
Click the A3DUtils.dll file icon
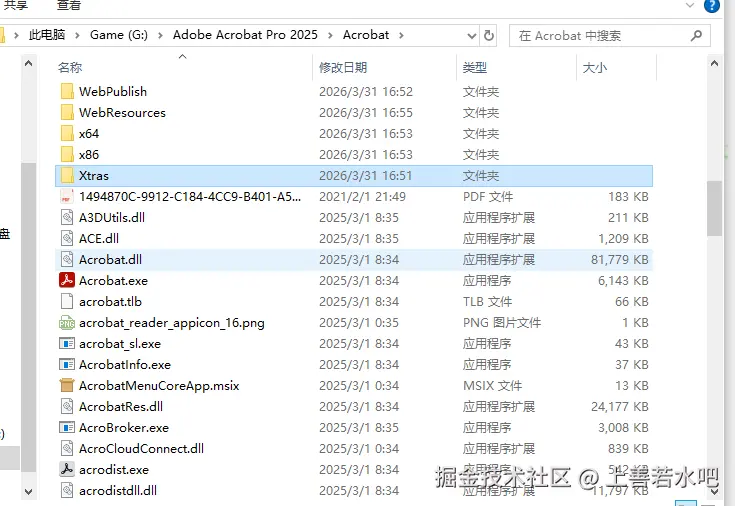pos(67,218)
